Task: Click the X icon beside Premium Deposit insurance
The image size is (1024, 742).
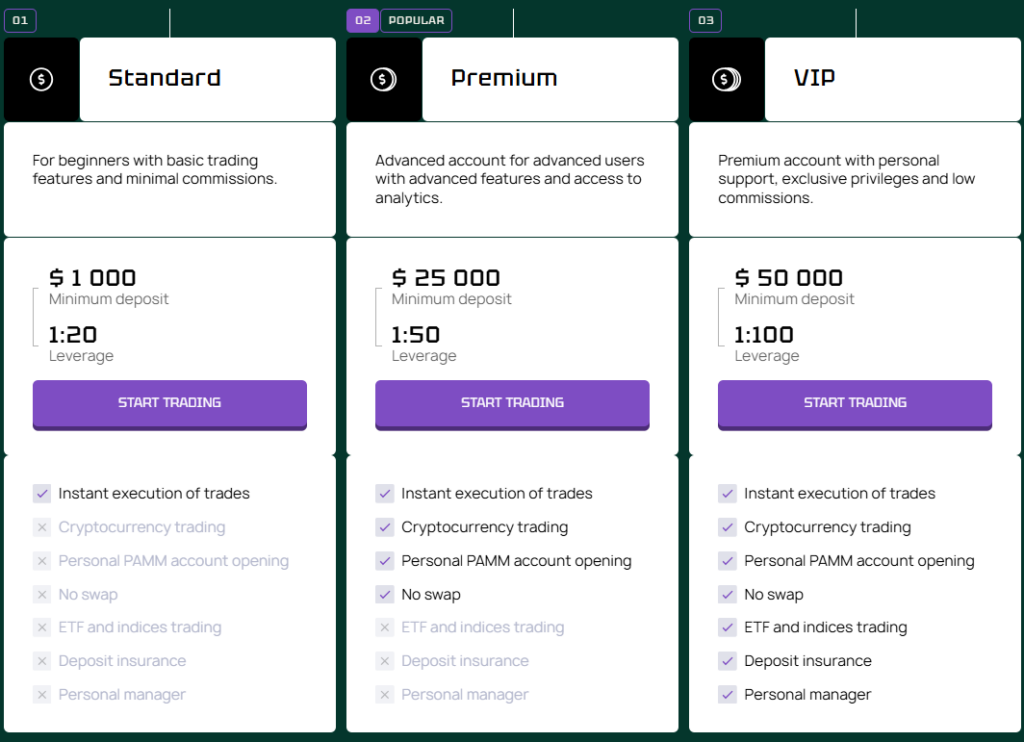Action: [385, 661]
